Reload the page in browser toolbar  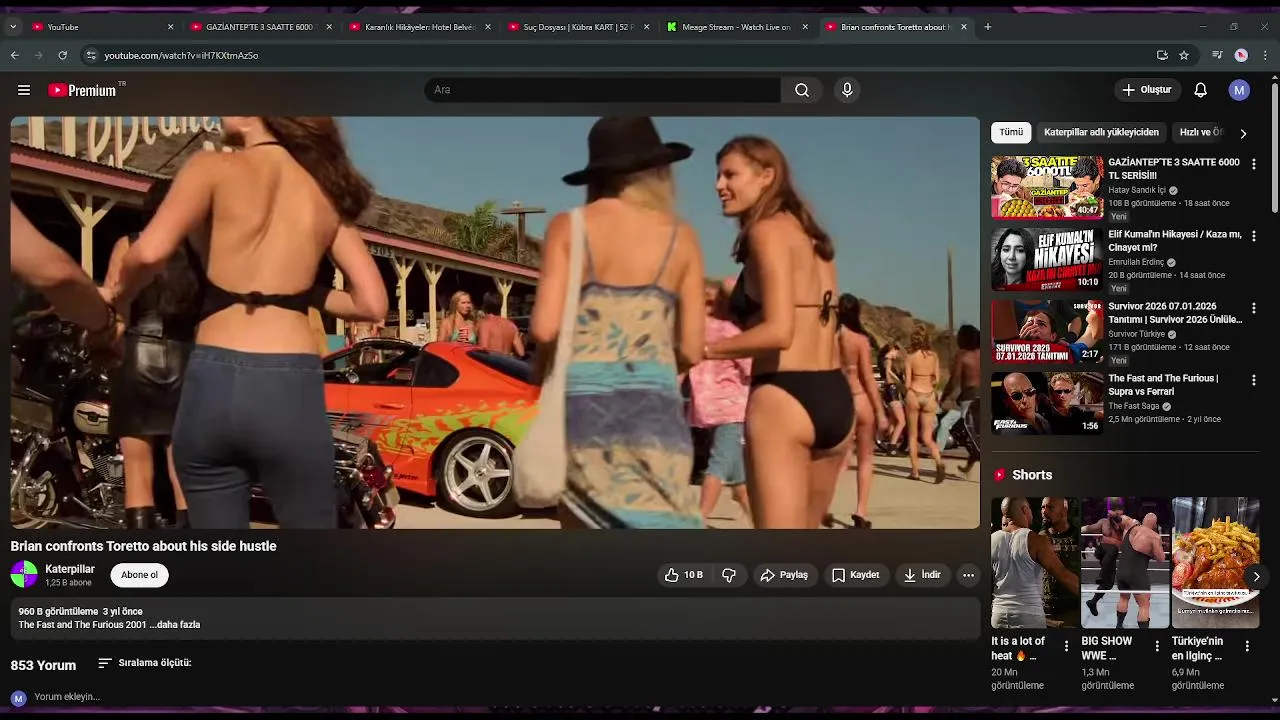click(x=62, y=55)
